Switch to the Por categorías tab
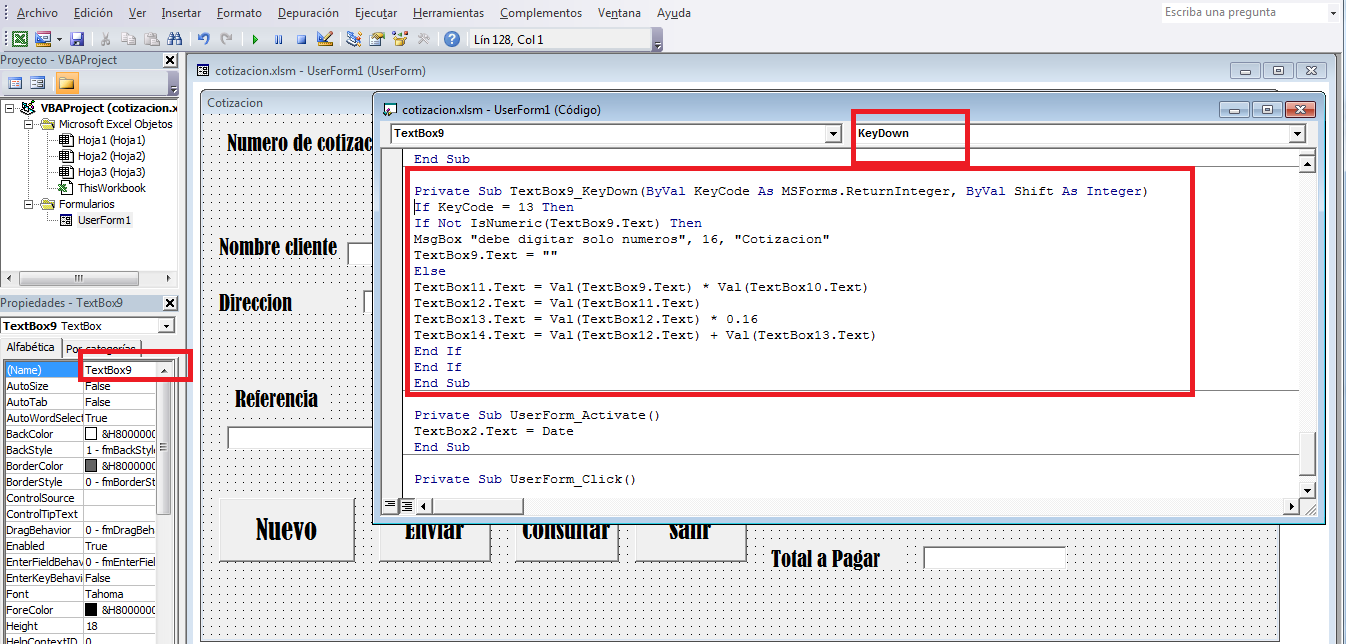Screen dimensions: 1346x644 [102, 347]
